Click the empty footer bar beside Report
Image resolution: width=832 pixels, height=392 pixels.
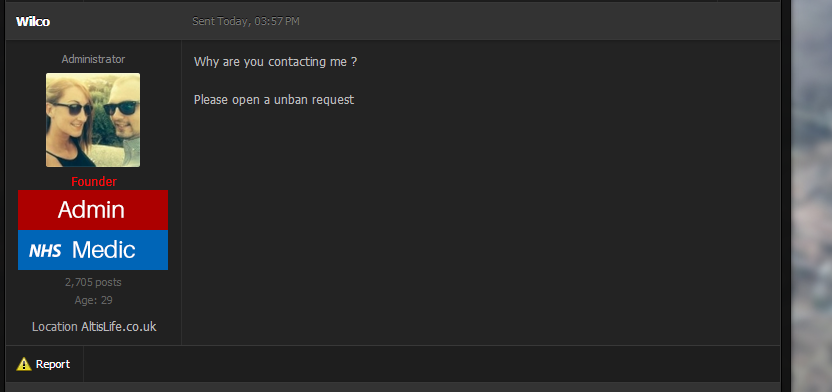[431, 364]
